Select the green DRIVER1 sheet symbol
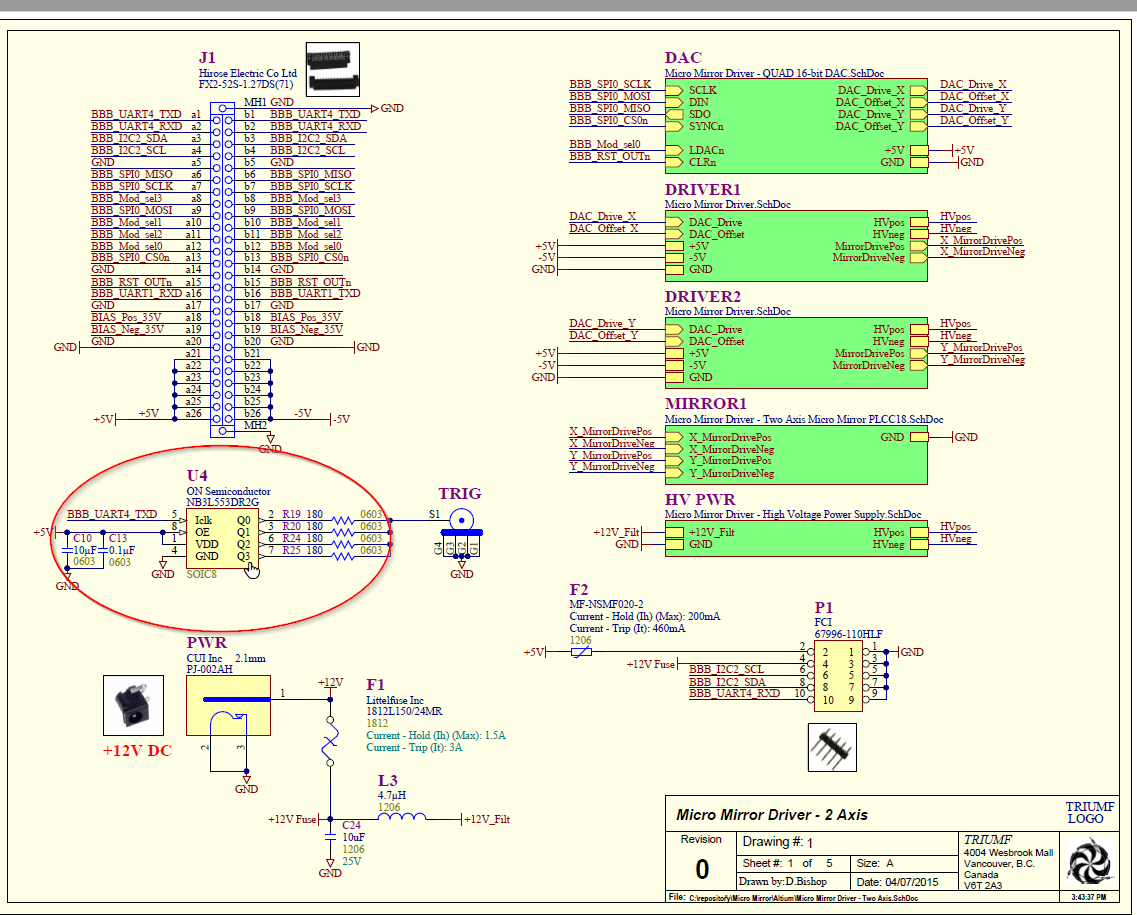Image resolution: width=1137 pixels, height=915 pixels. click(x=796, y=245)
